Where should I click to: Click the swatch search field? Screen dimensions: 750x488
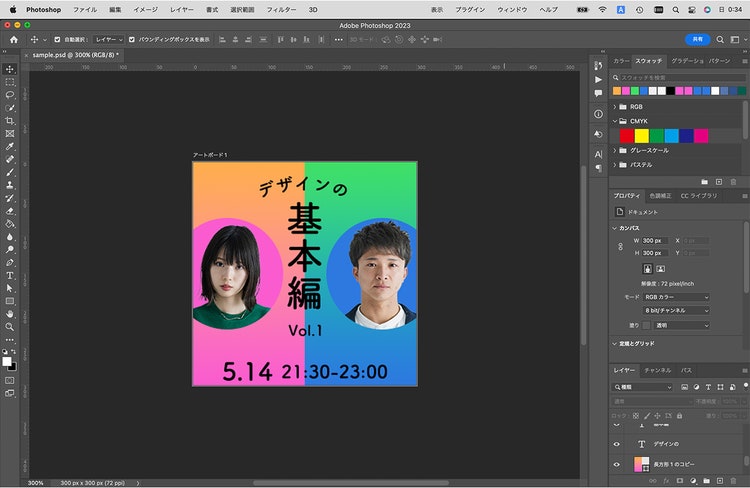[679, 78]
